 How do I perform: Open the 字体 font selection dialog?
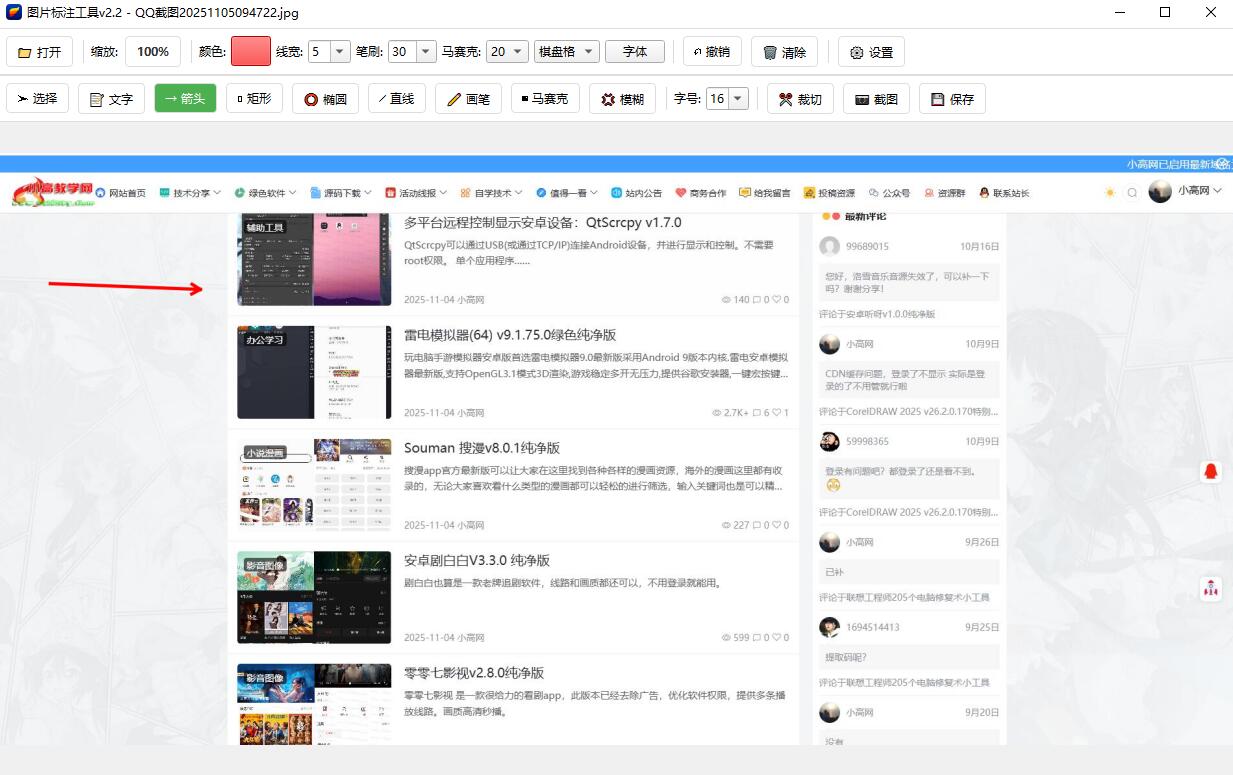pos(635,51)
